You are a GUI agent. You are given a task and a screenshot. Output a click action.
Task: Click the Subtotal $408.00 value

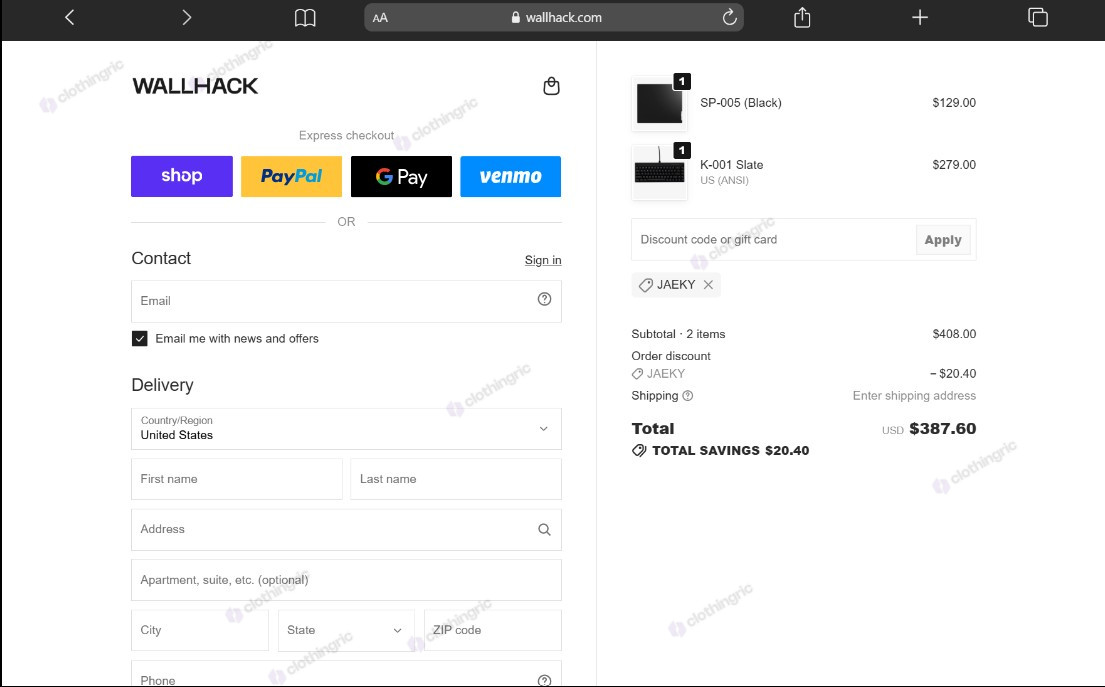pyautogui.click(x=954, y=334)
